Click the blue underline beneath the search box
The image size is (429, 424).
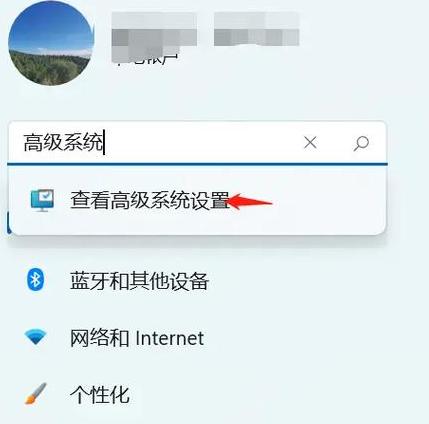click(x=197, y=164)
